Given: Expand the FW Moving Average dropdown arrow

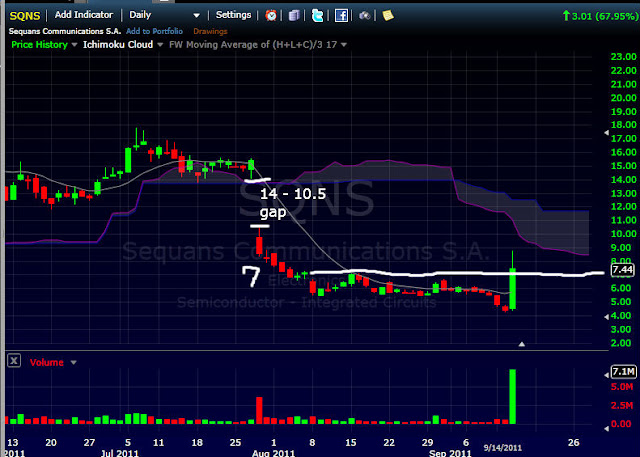Looking at the screenshot, I should (x=344, y=45).
